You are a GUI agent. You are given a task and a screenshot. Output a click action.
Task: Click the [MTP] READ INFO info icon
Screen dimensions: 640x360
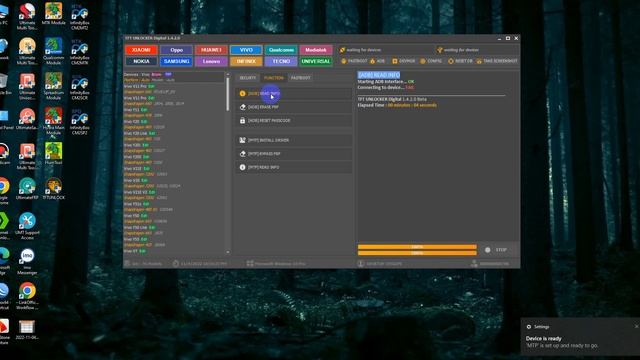[242, 167]
